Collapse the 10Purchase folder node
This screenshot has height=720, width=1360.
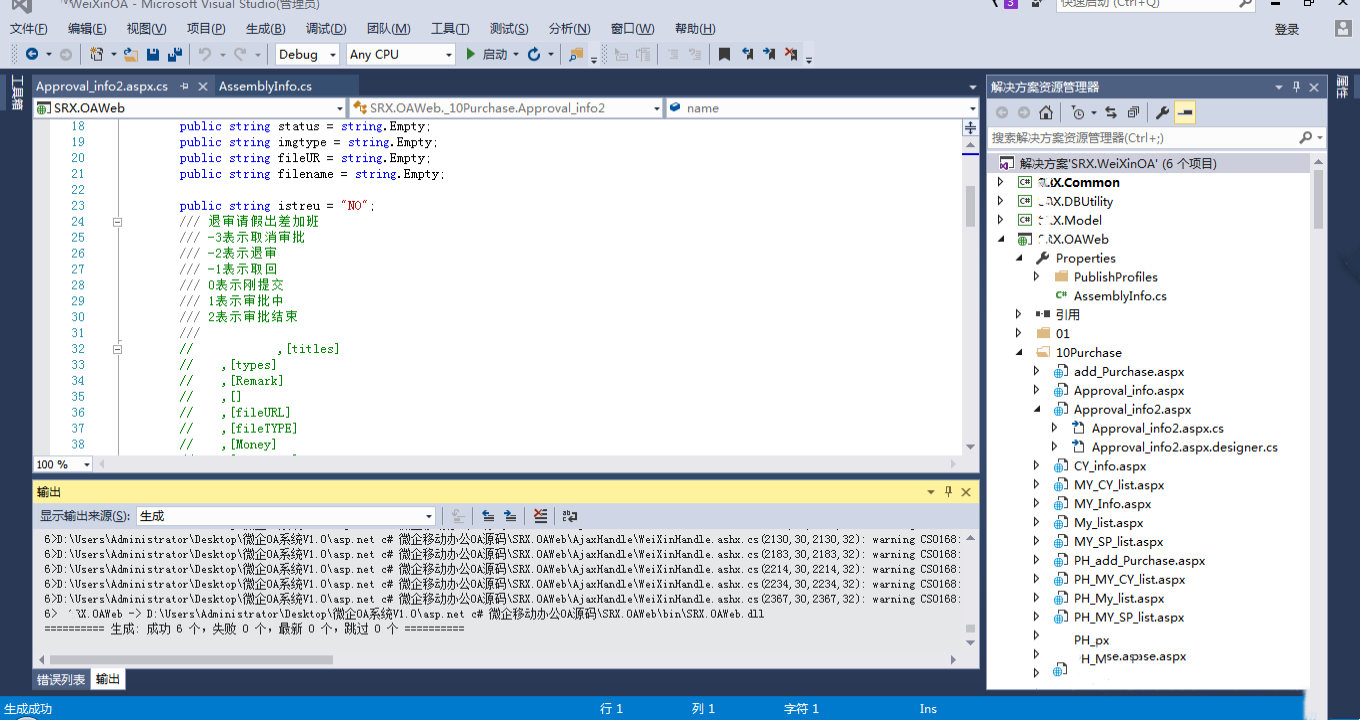pos(1019,352)
